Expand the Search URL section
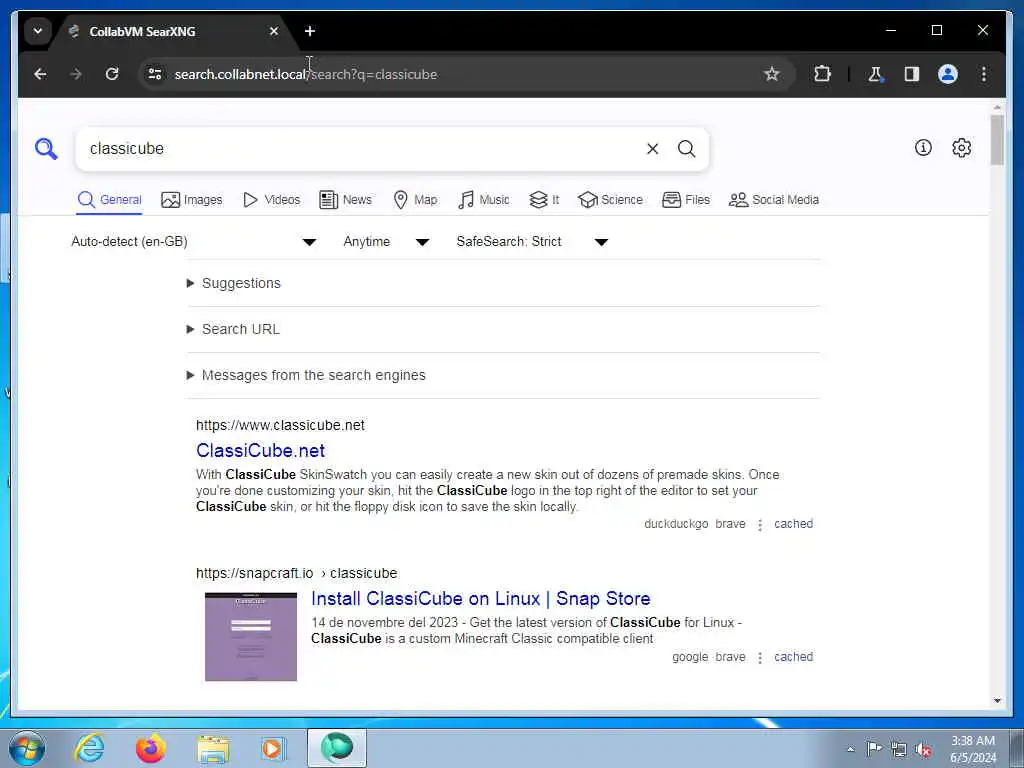The width and height of the screenshot is (1024, 768). 233,329
